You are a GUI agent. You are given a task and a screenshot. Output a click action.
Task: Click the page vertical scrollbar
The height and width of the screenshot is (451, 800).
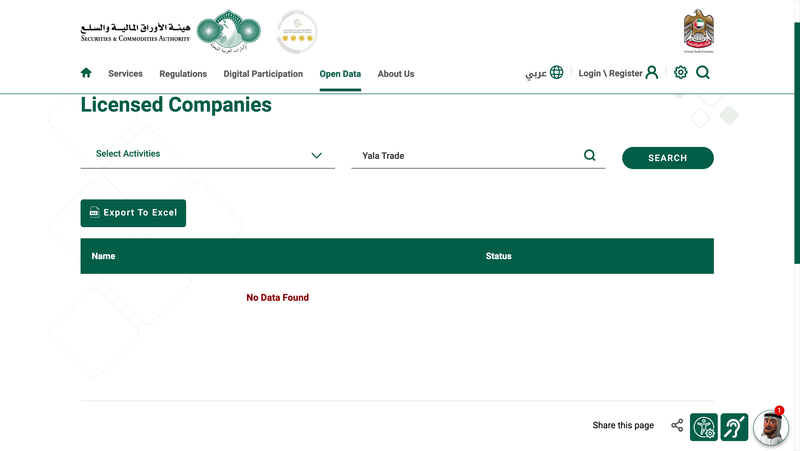coord(797,143)
